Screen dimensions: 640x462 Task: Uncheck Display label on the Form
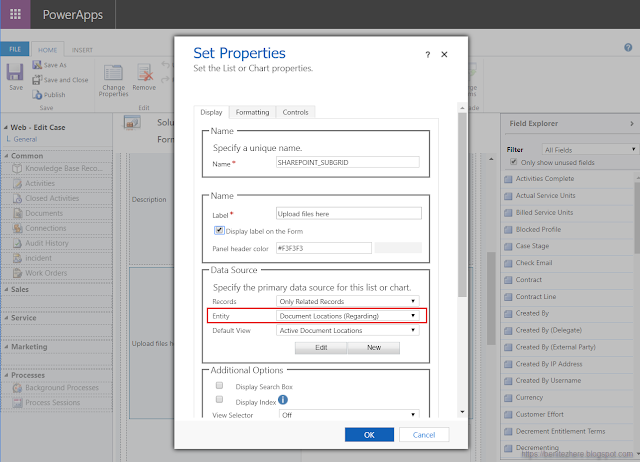click(x=219, y=230)
